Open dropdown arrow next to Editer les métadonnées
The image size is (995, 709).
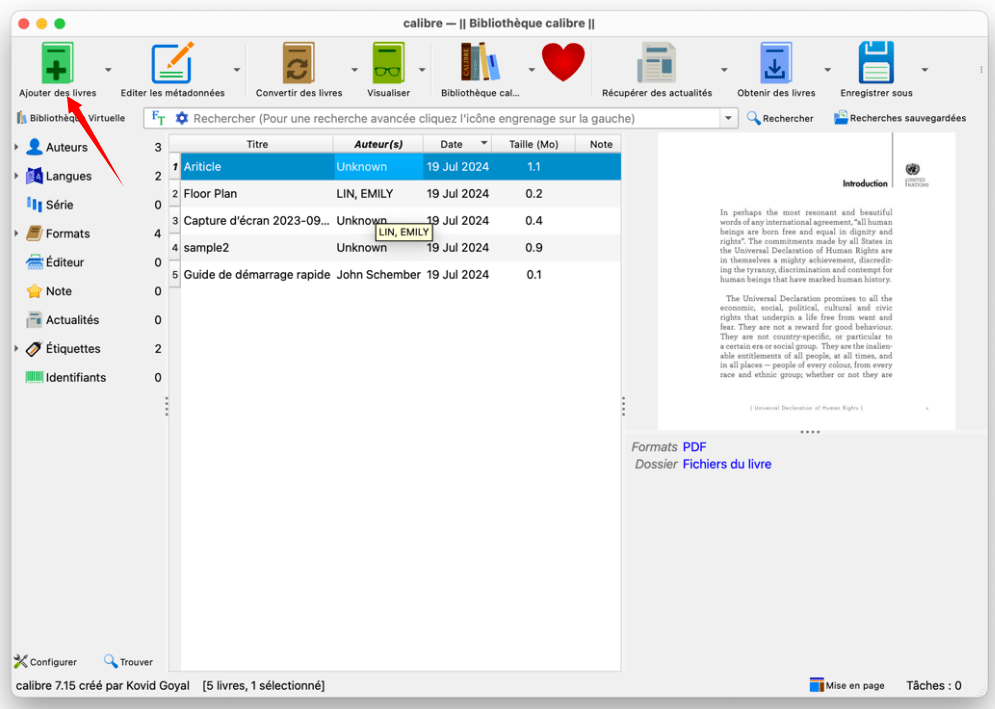coord(237,70)
